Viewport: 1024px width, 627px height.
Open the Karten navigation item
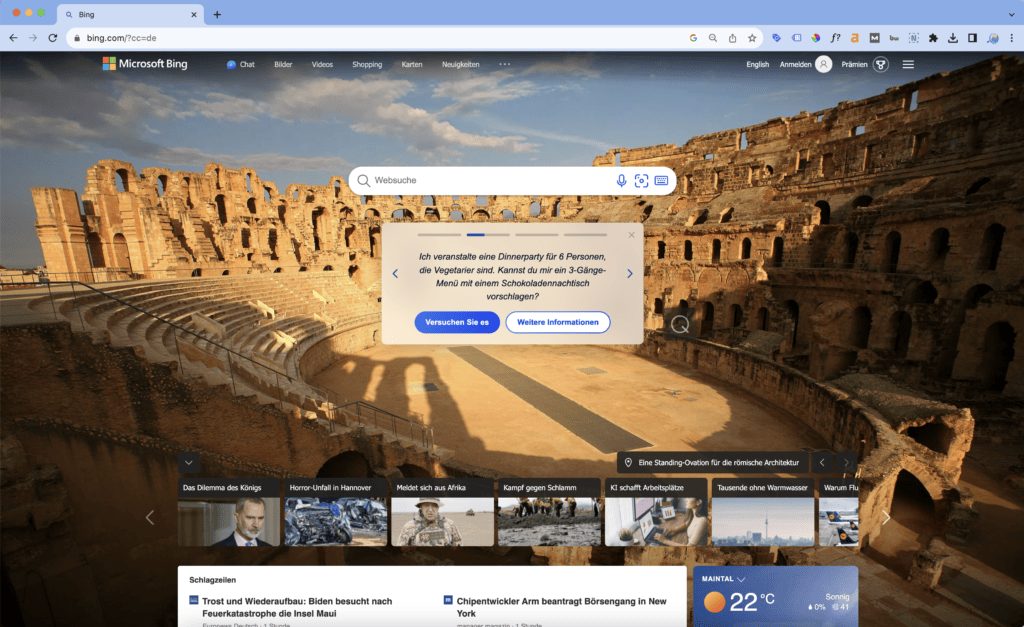[412, 64]
